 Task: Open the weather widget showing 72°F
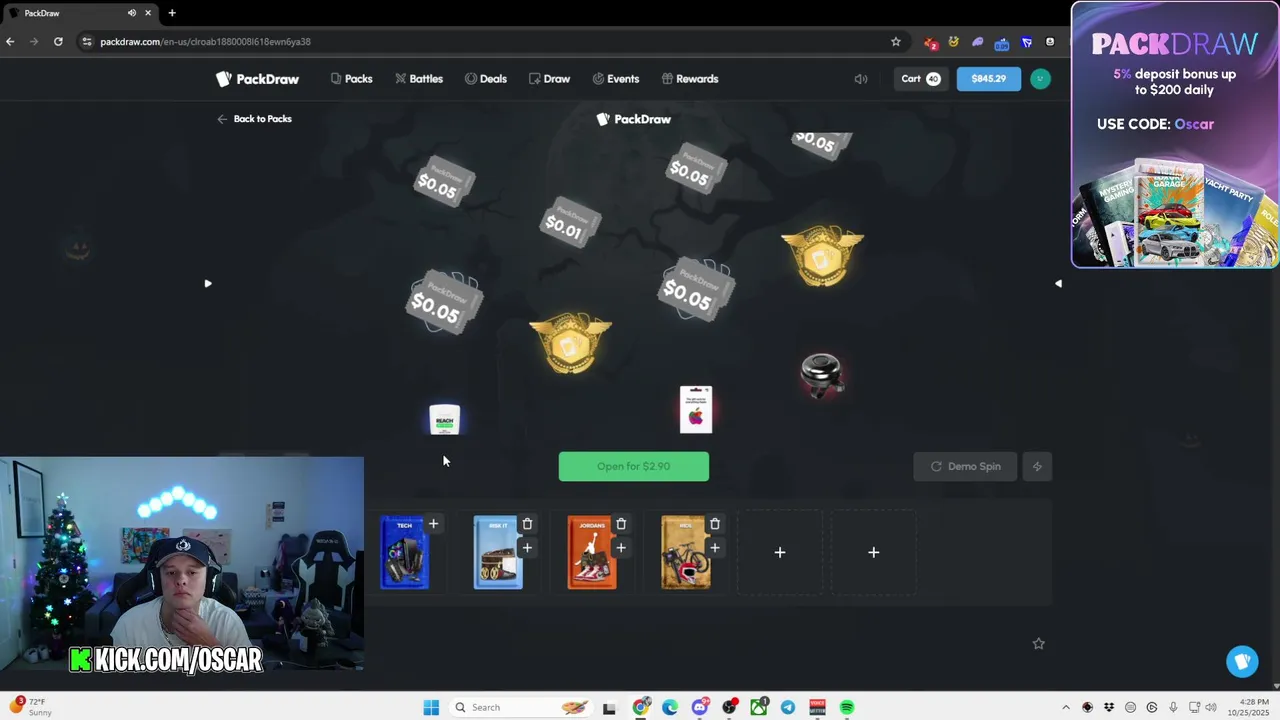click(x=30, y=707)
